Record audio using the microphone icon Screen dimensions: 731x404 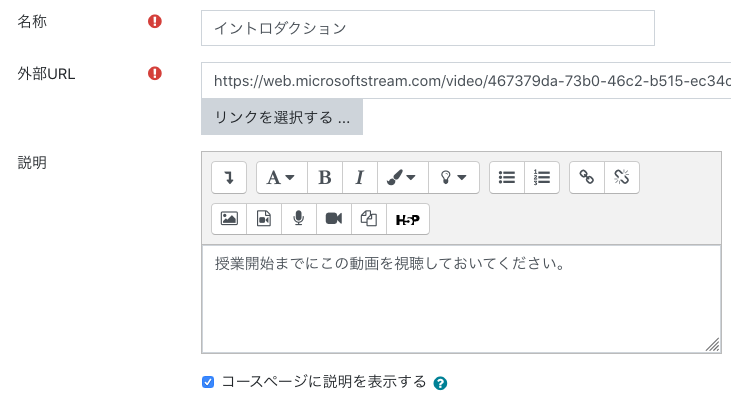[299, 219]
